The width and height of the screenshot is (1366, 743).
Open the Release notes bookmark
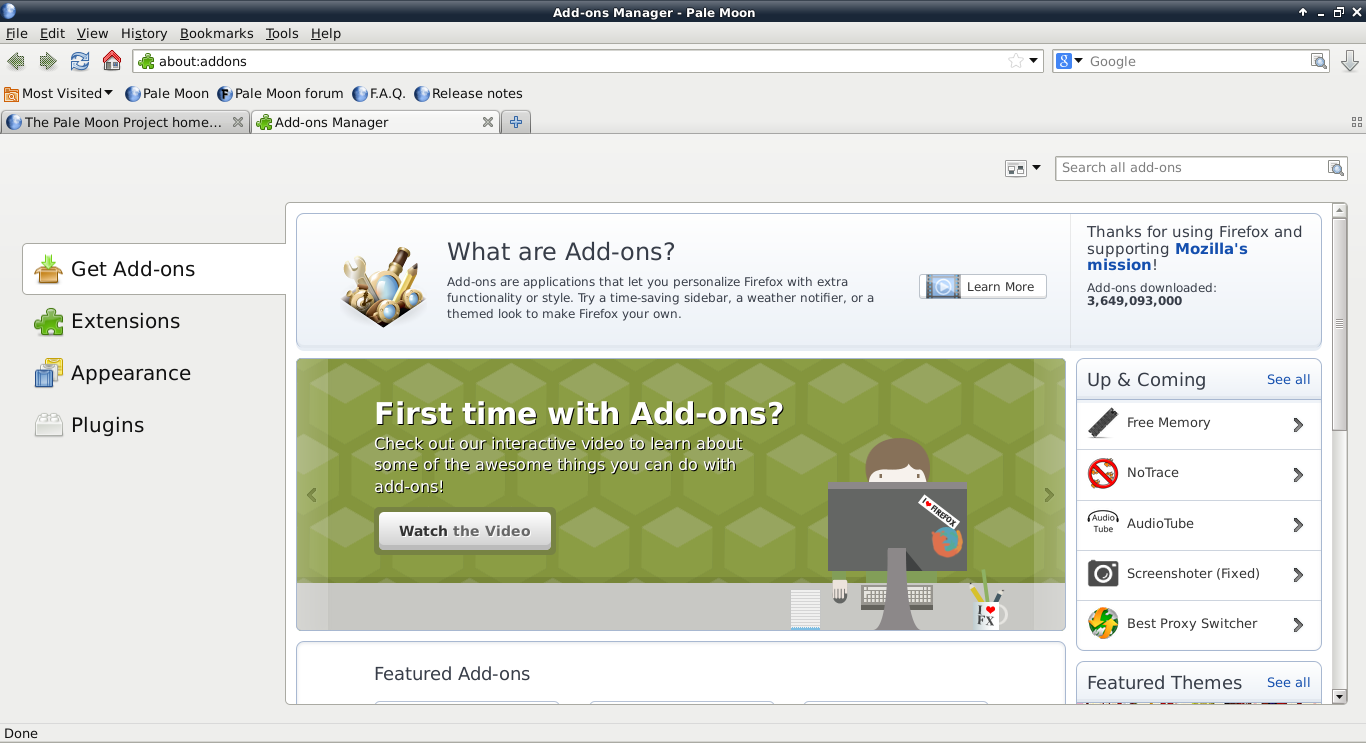(468, 93)
